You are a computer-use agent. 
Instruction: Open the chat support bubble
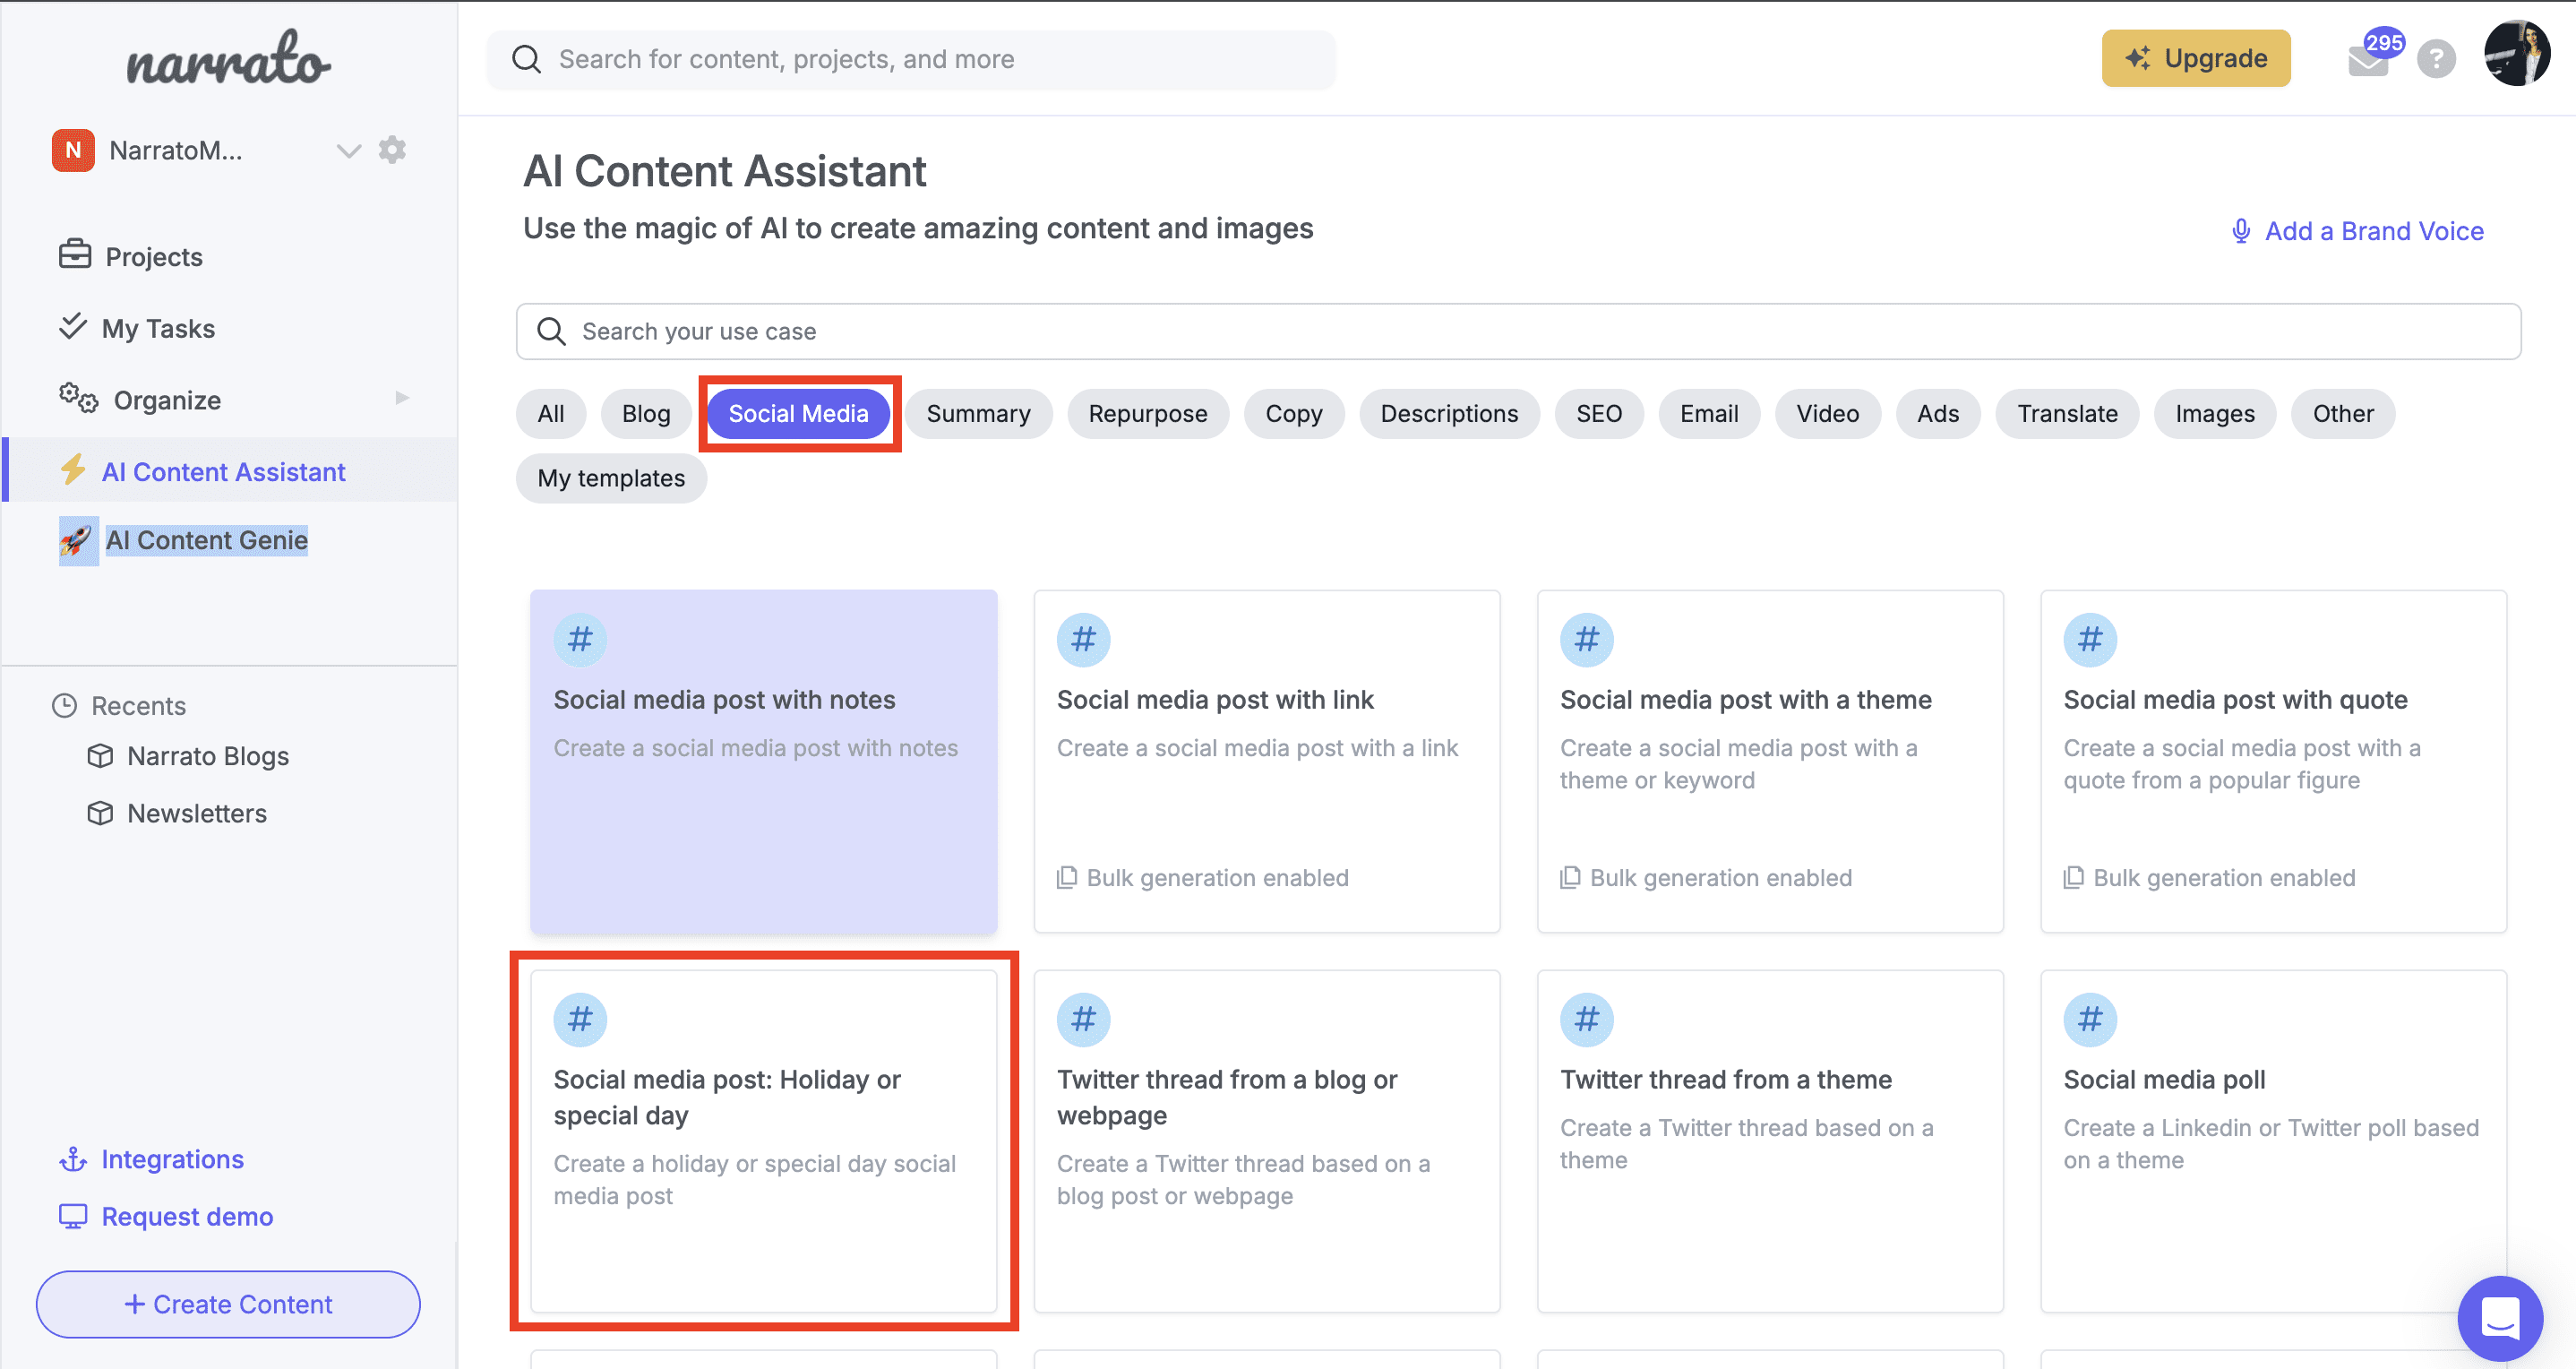click(2500, 1318)
